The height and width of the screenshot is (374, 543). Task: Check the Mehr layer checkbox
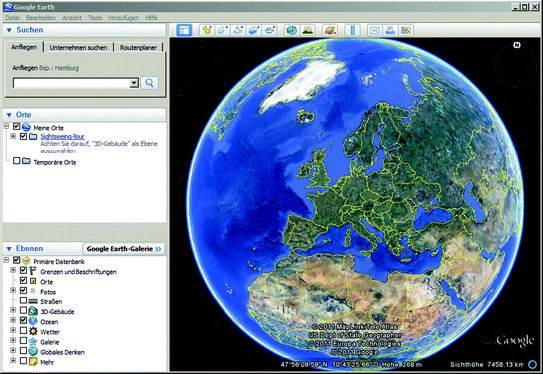point(23,361)
